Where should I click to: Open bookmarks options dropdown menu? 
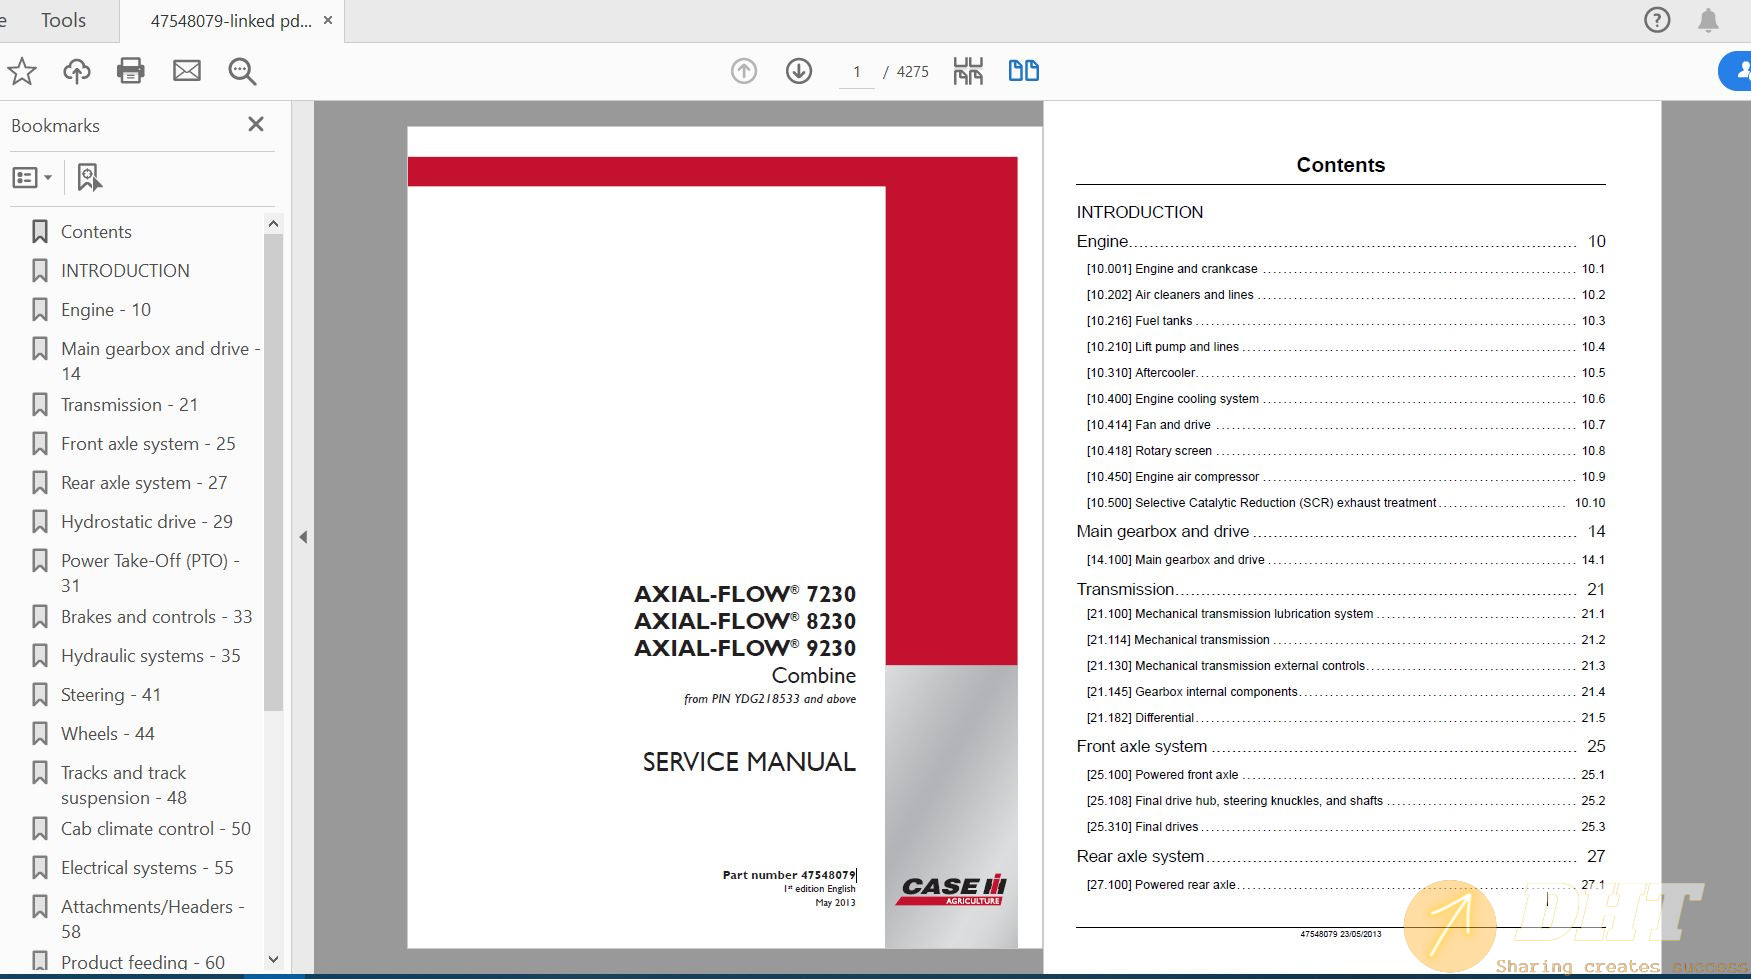32,178
